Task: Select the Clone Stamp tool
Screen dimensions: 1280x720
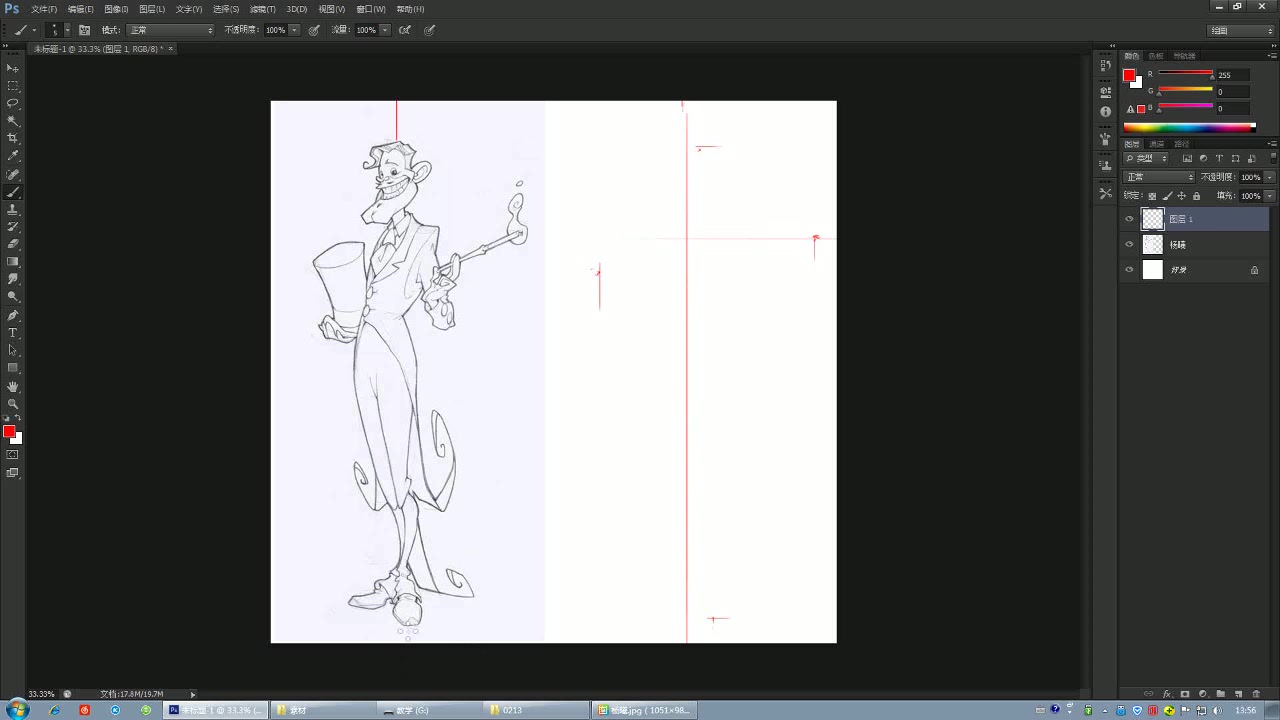Action: click(x=13, y=209)
